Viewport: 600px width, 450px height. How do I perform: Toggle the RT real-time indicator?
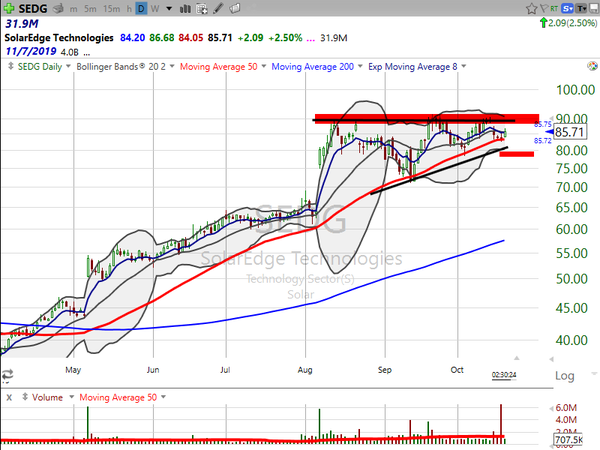pos(554,8)
